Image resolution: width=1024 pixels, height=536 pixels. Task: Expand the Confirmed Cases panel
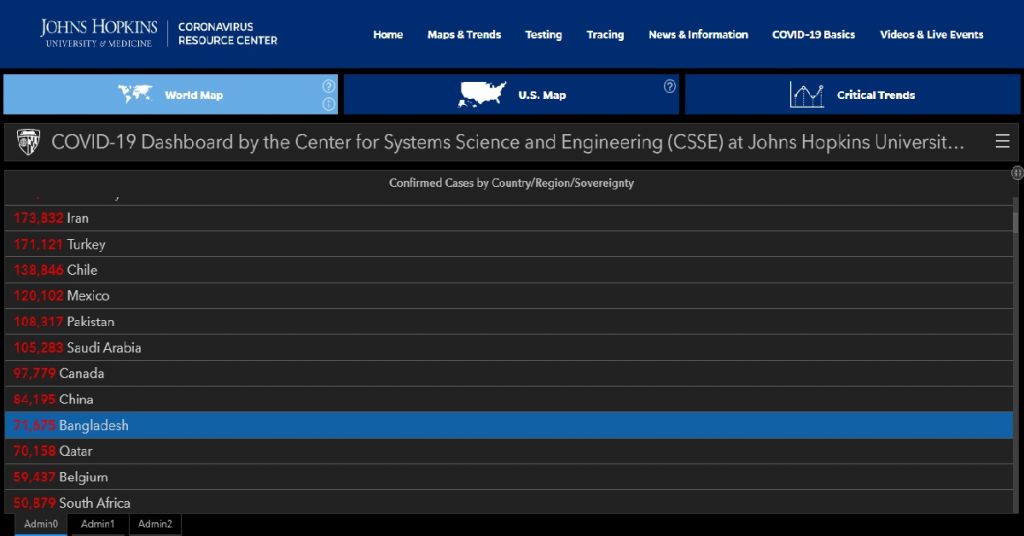pos(1017,173)
